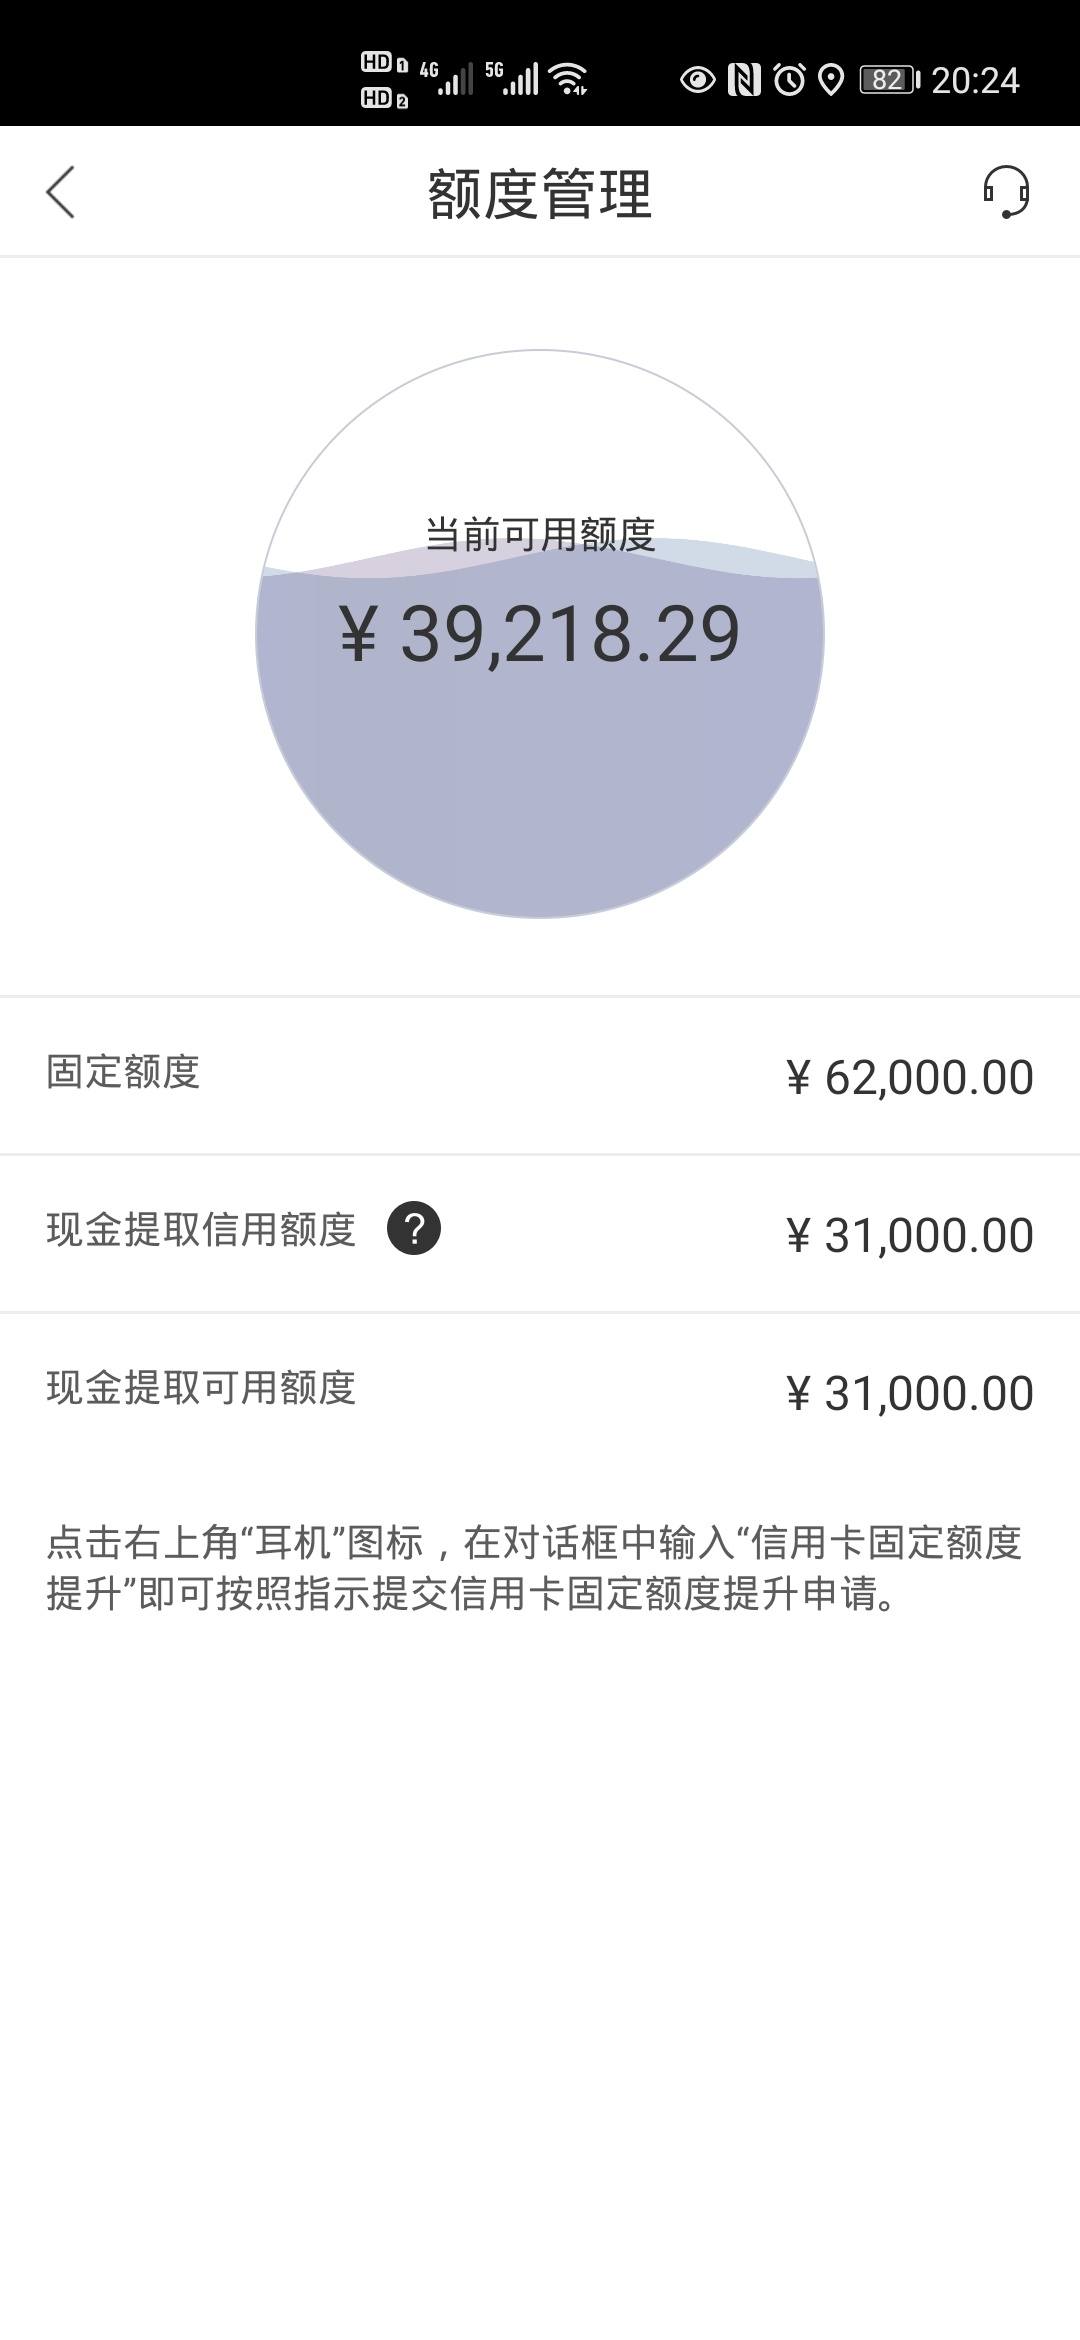Tap the ¥62,000.00 fixed limit value
Viewport: 1080px width, 2340px height.
[910, 1077]
